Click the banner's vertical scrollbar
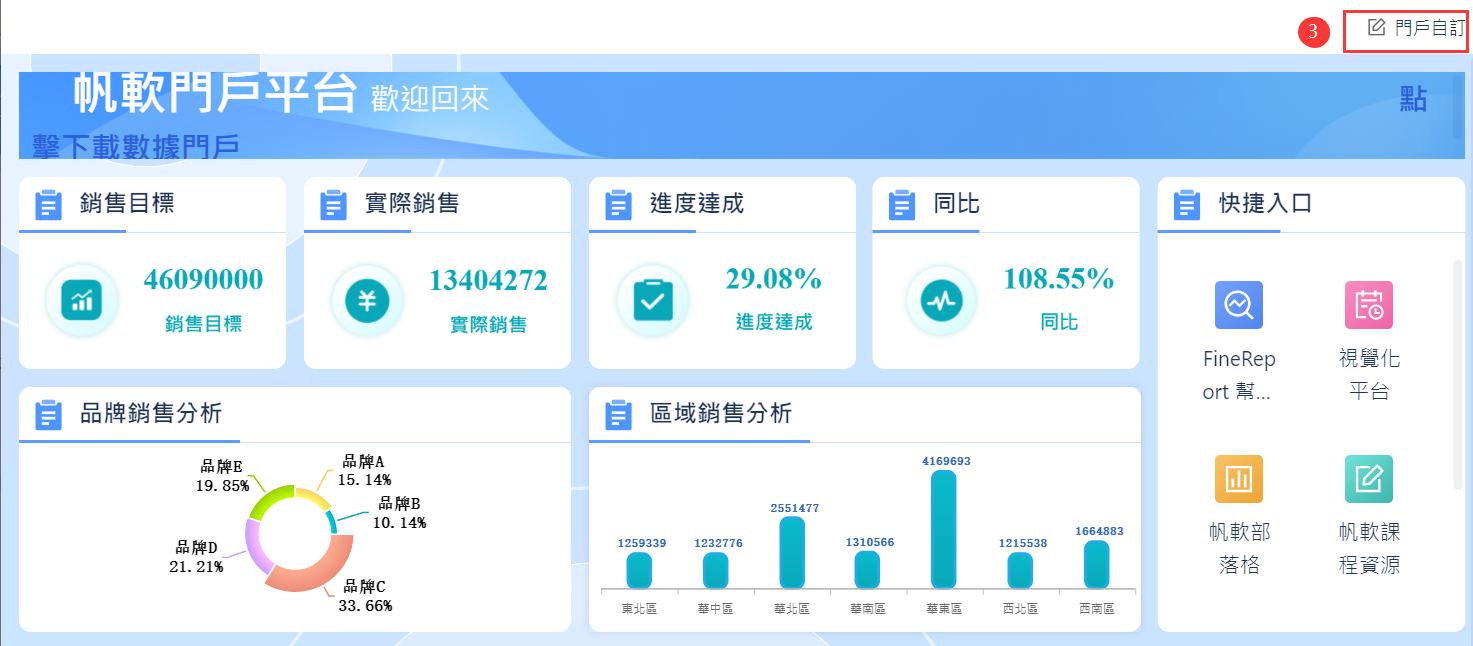The image size is (1473, 646). tap(1457, 107)
